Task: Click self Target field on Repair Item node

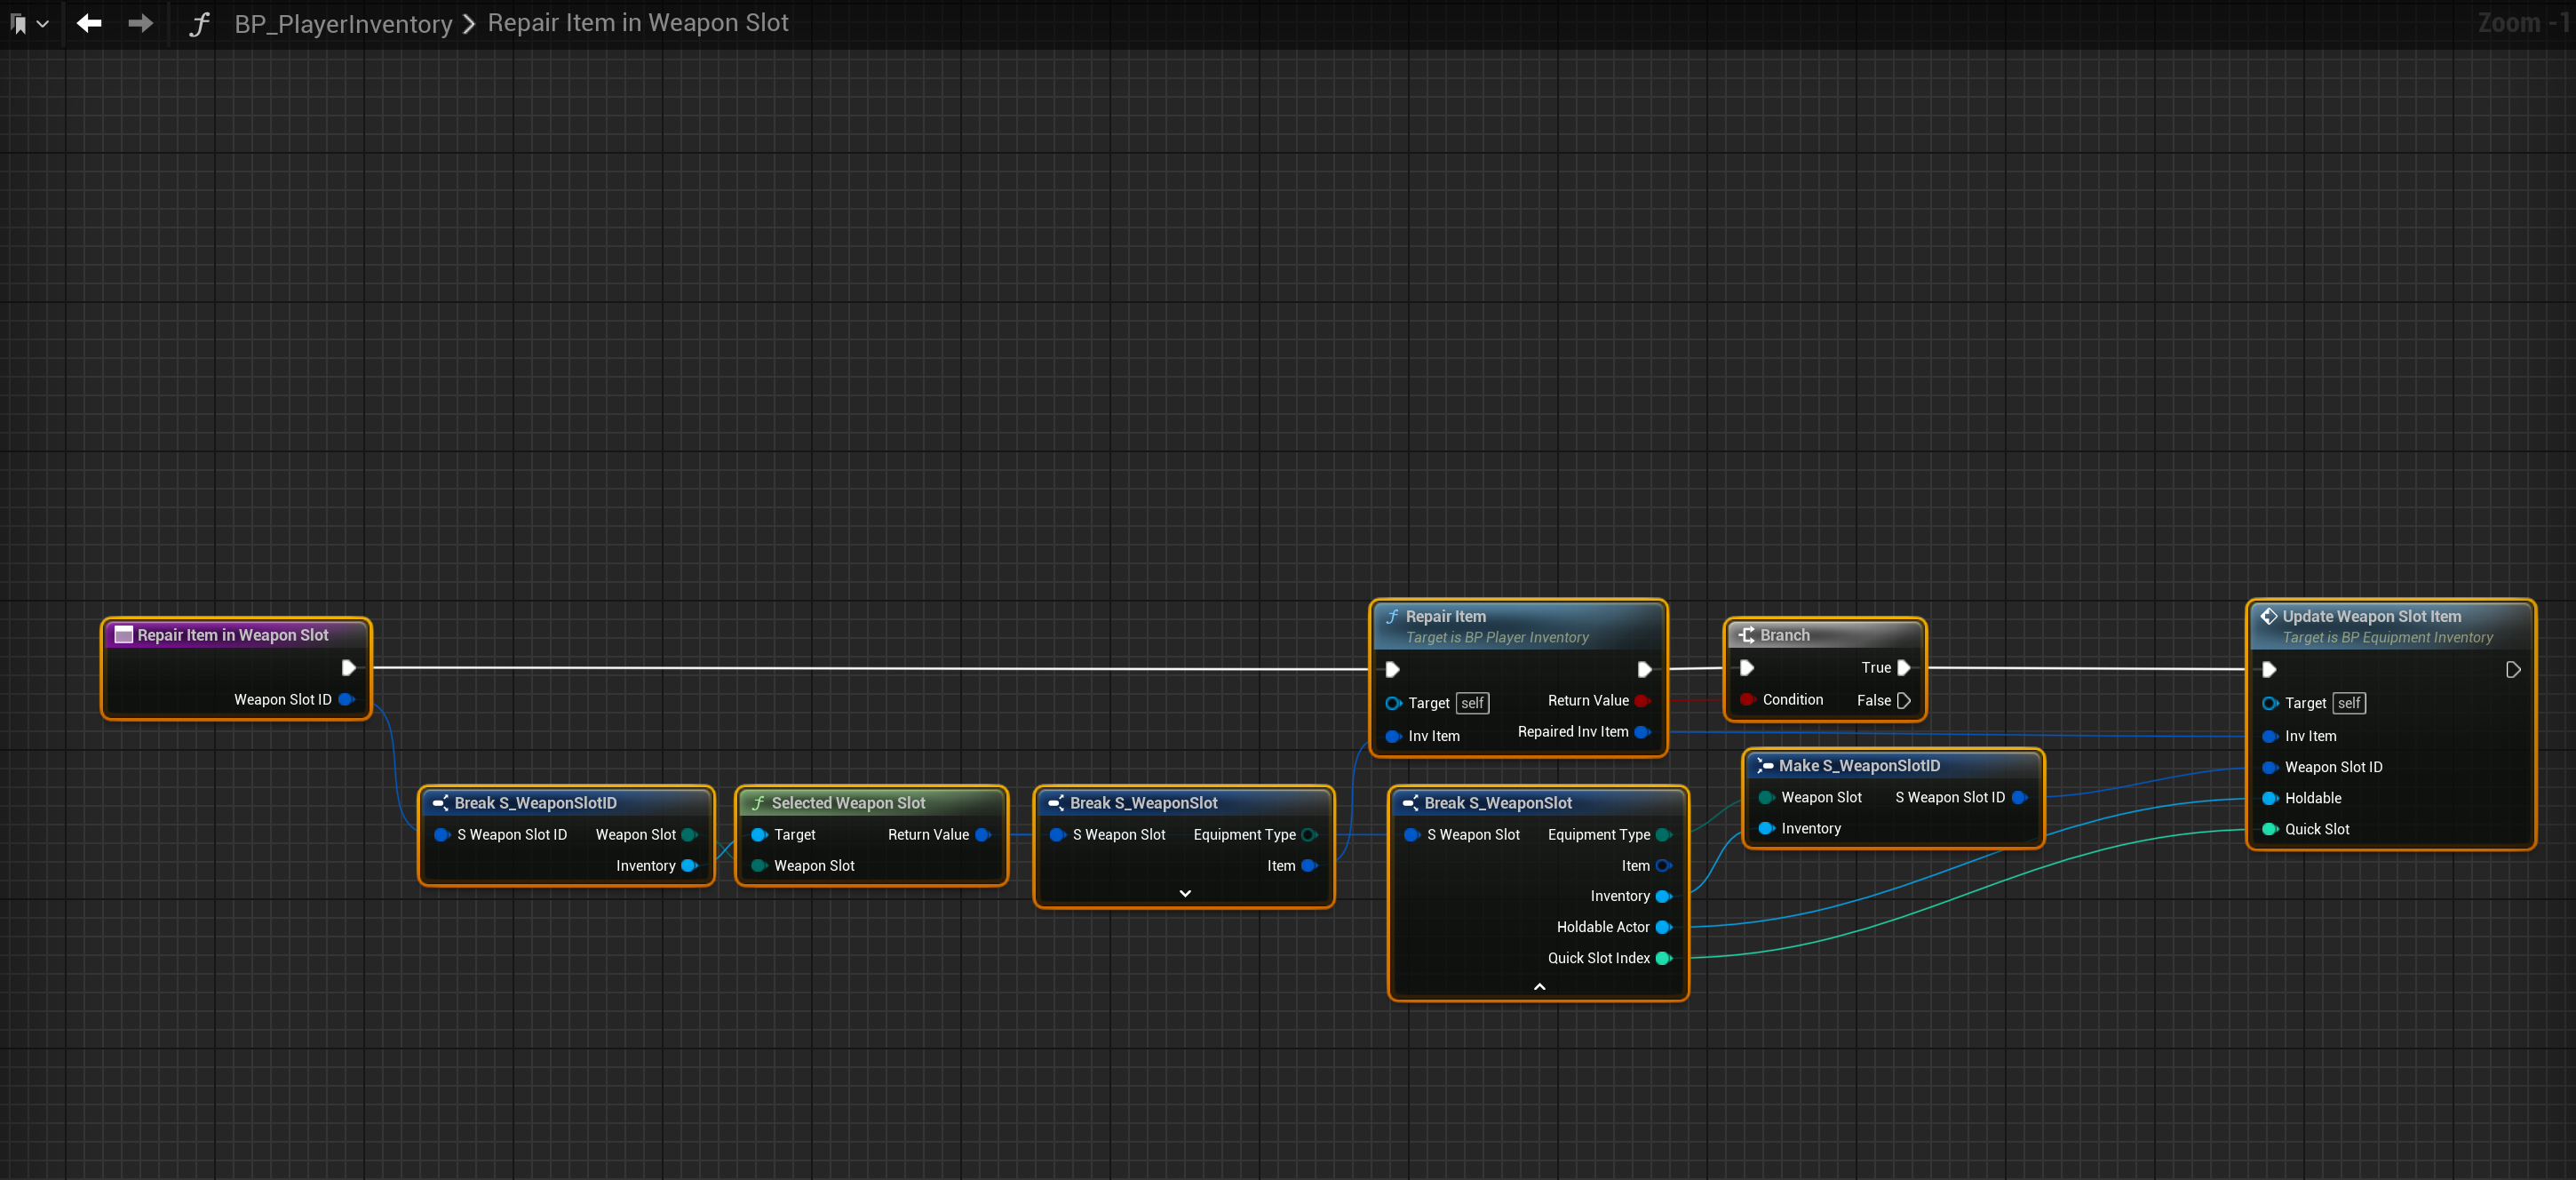Action: coord(1472,703)
